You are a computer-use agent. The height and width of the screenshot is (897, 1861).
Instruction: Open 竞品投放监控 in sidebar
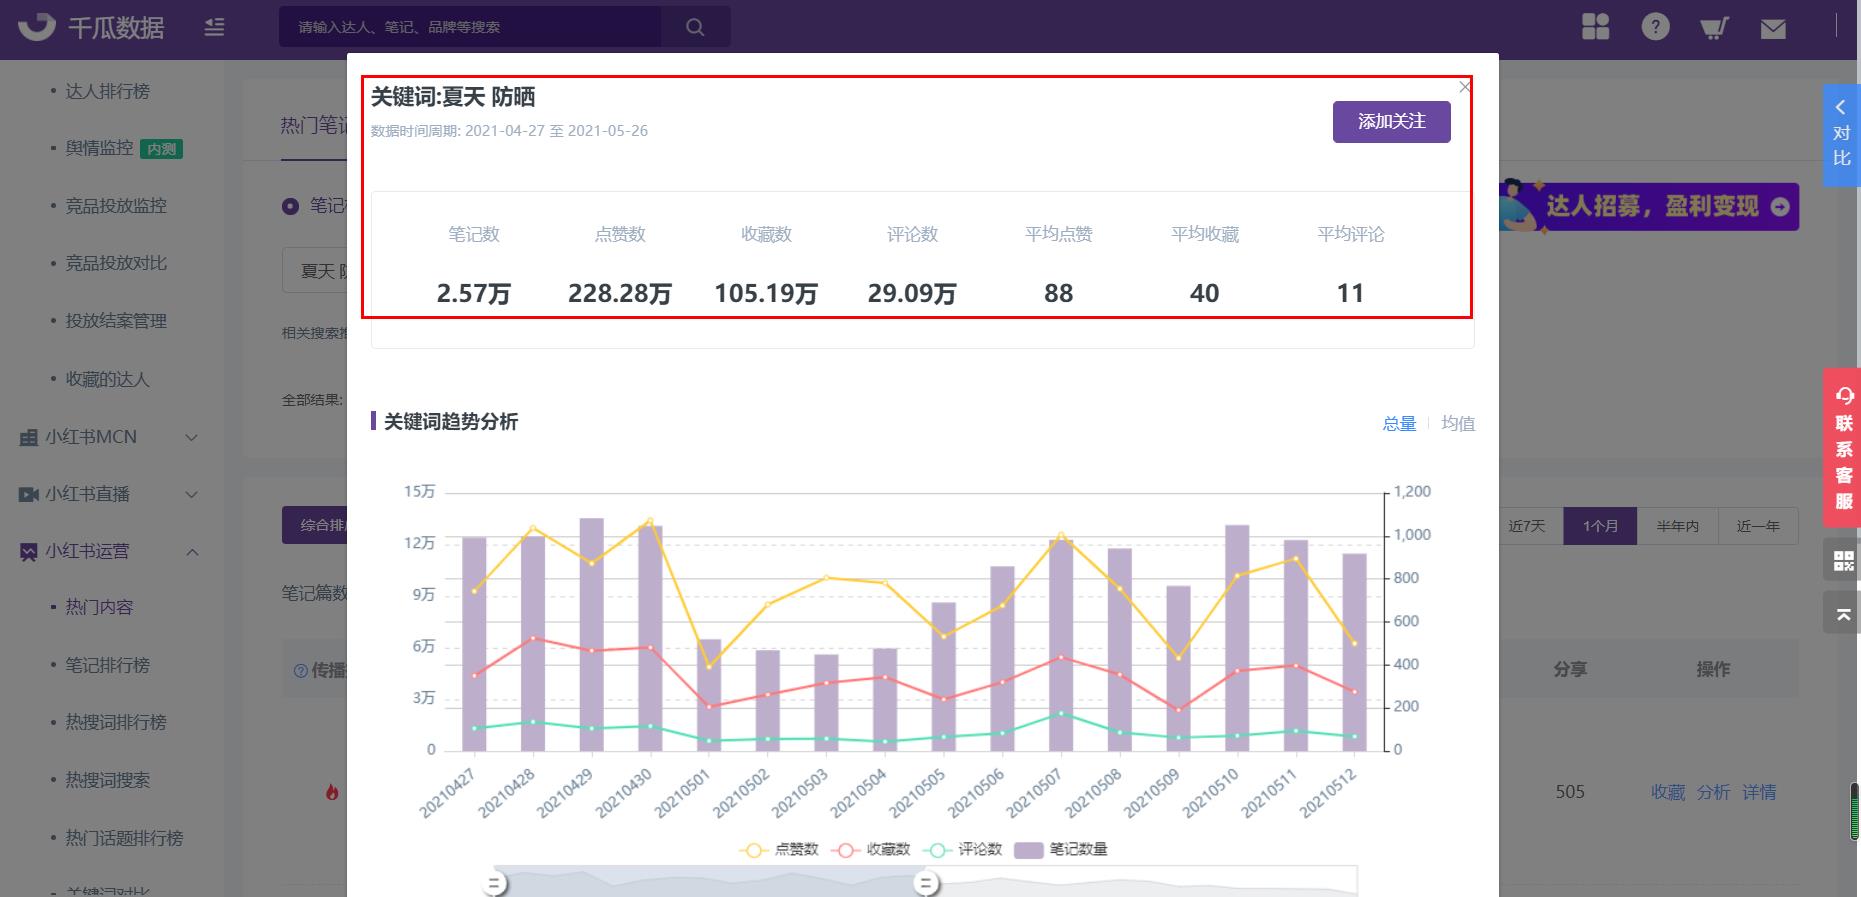(x=116, y=206)
